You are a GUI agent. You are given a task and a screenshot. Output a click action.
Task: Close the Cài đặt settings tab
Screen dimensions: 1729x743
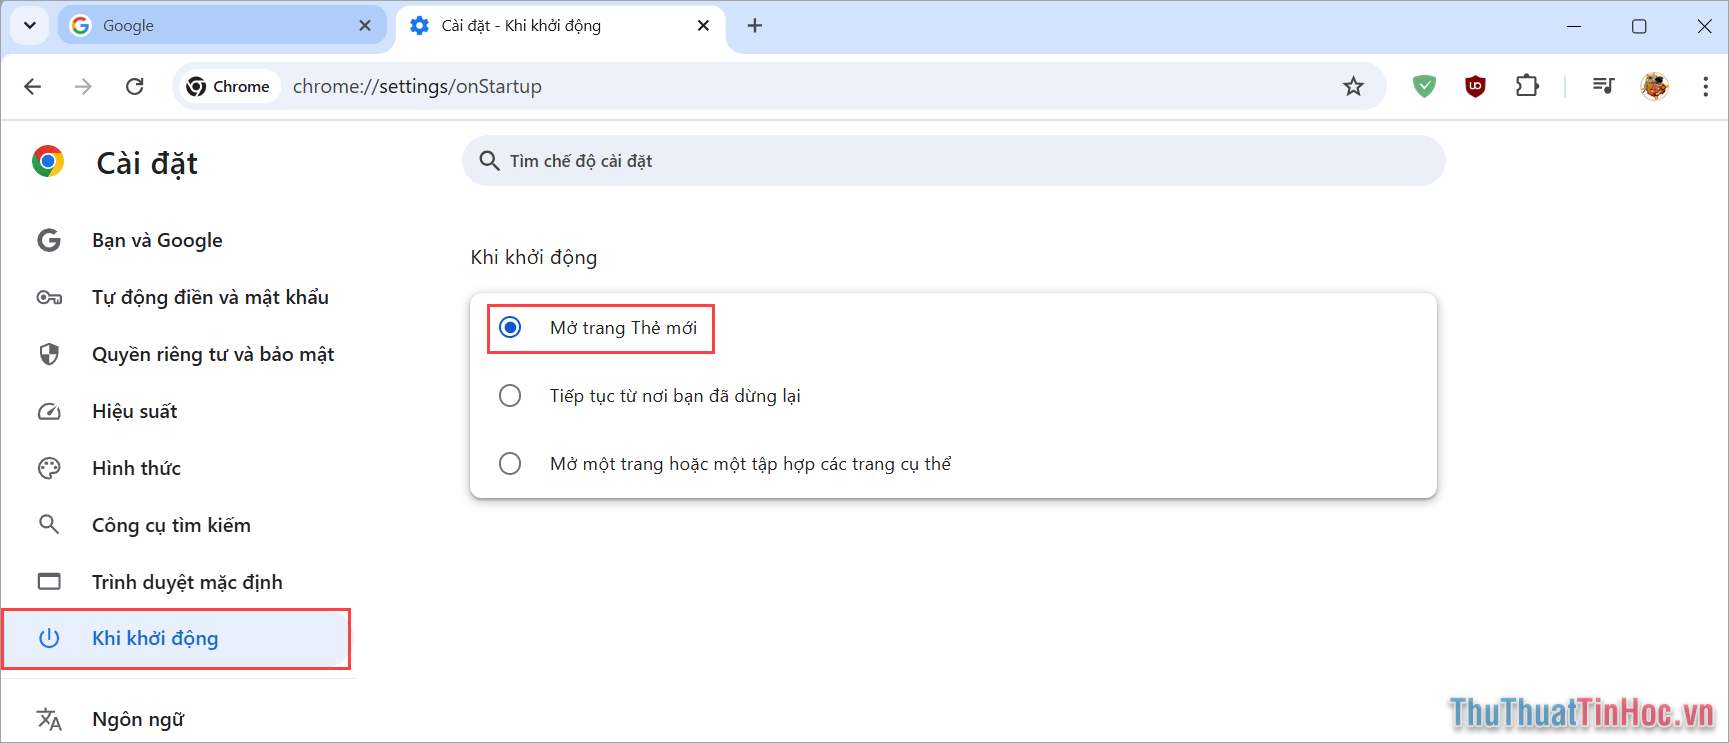point(703,26)
